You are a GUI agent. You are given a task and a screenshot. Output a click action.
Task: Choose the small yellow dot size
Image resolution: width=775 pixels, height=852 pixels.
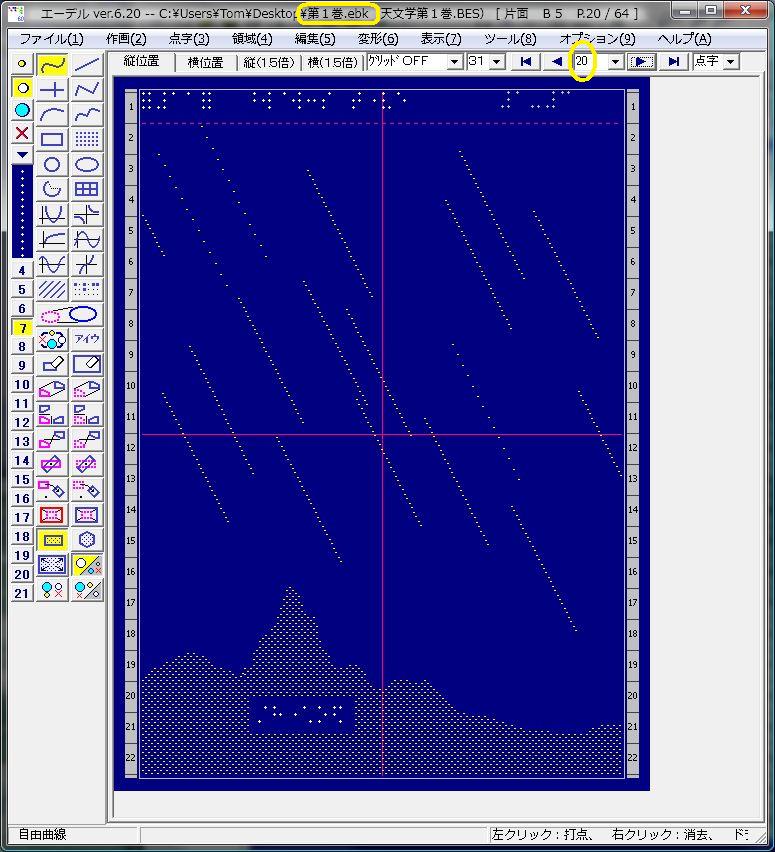click(x=22, y=64)
